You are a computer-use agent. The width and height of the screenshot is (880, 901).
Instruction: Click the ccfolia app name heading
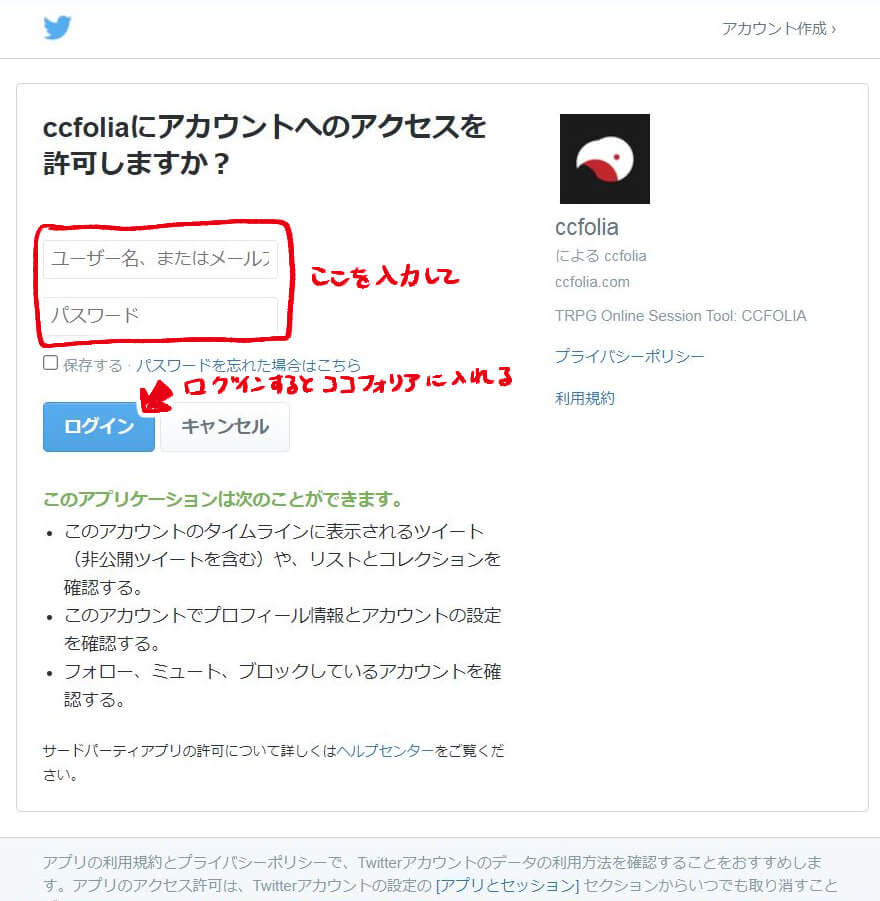click(587, 228)
